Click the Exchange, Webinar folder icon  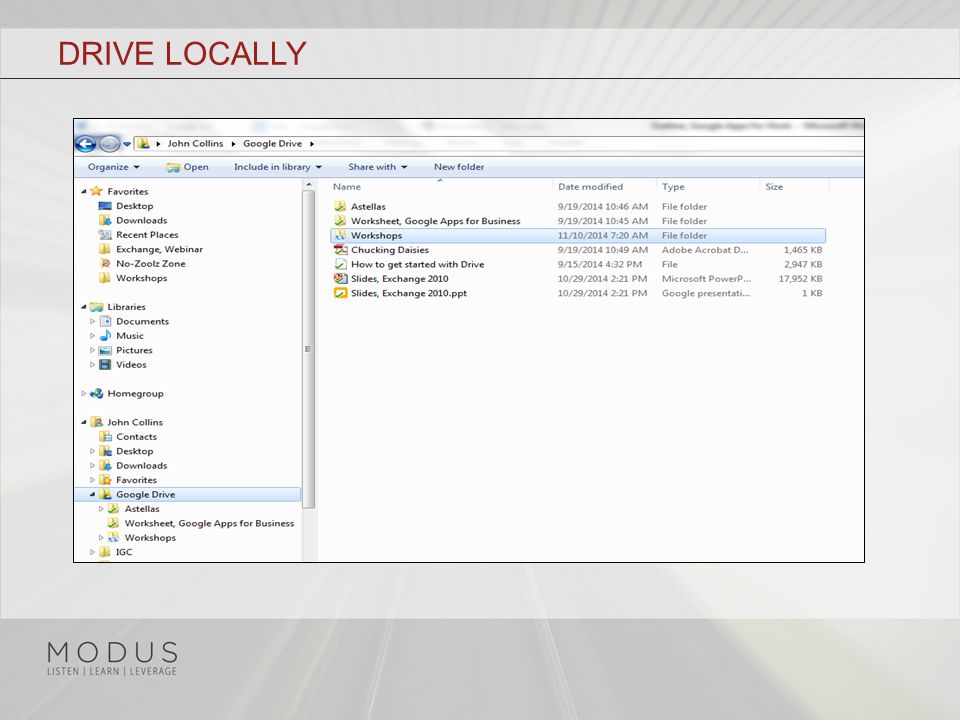(105, 249)
